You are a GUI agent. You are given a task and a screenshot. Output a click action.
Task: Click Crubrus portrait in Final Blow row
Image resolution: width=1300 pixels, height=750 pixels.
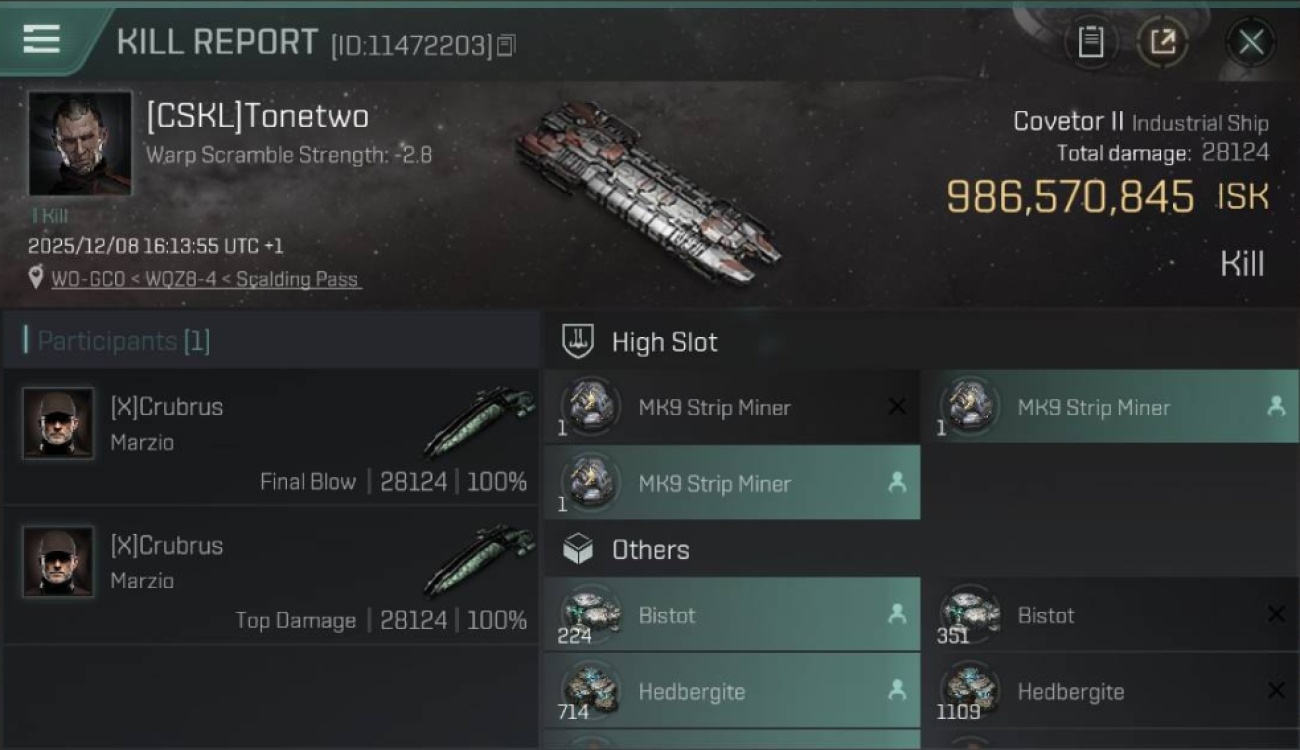(58, 424)
